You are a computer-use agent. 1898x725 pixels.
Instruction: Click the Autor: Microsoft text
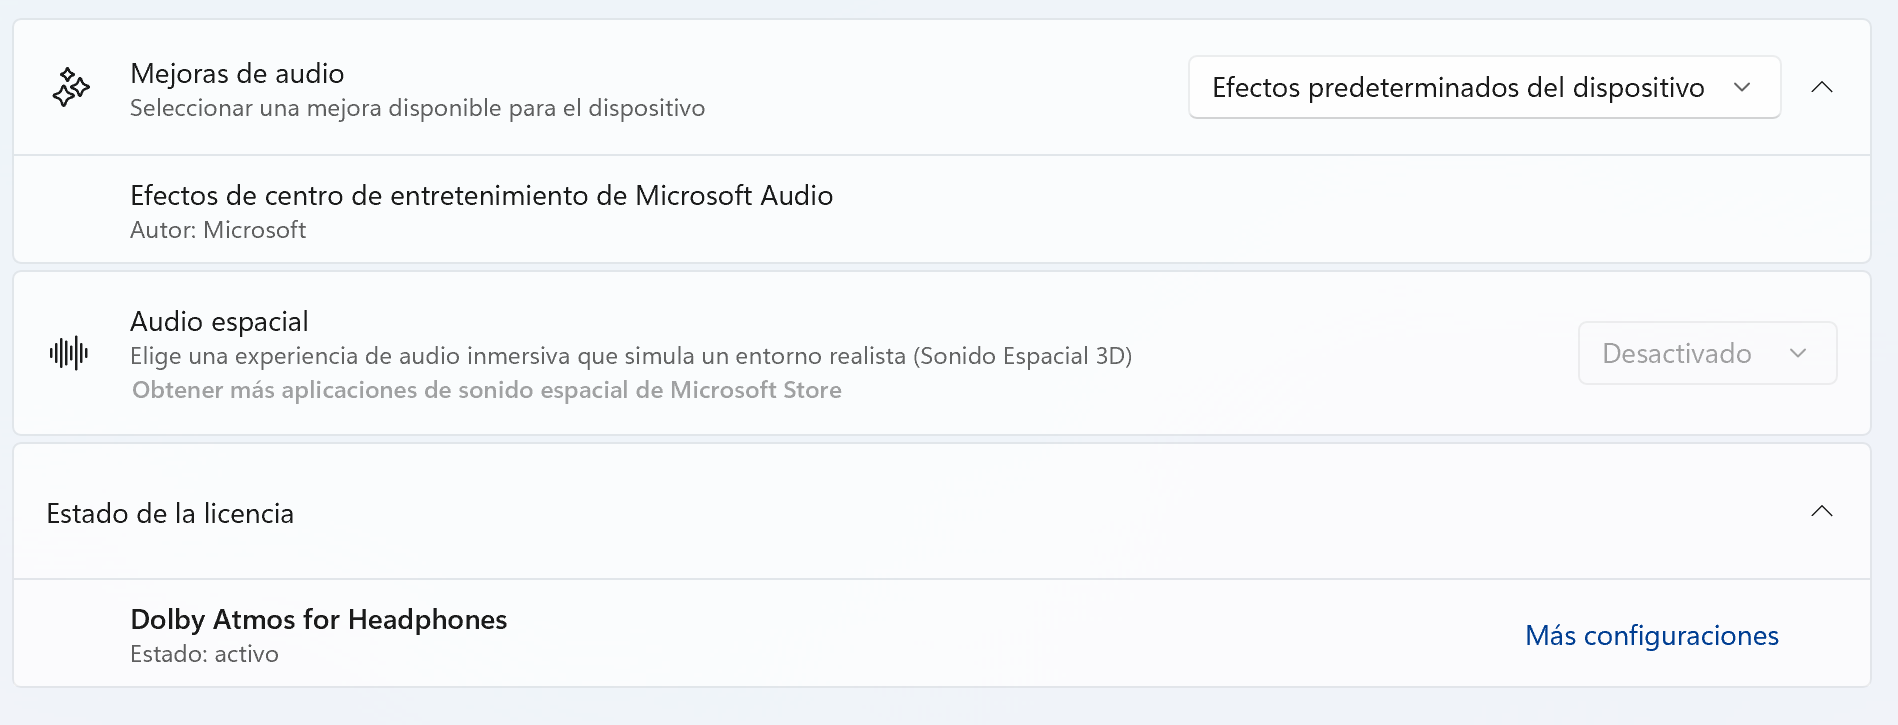(218, 230)
